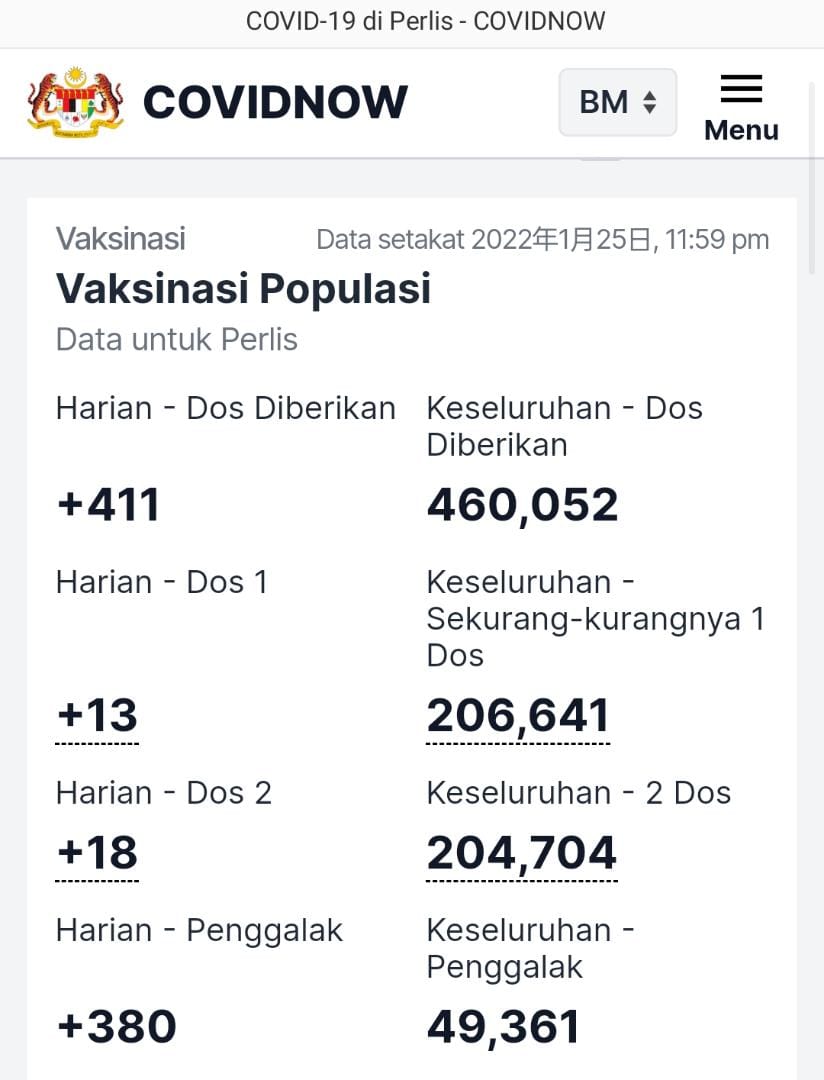Screen dimensions: 824x1080
Task: Open the BM language dropdown
Action: [617, 102]
